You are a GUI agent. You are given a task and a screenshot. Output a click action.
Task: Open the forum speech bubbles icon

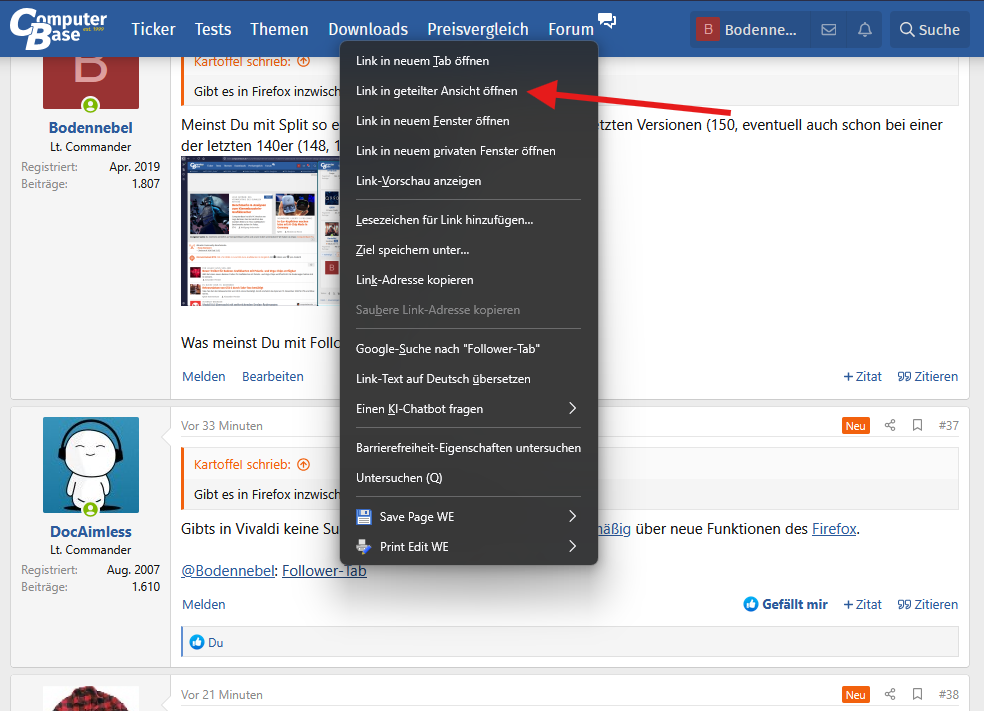click(606, 20)
